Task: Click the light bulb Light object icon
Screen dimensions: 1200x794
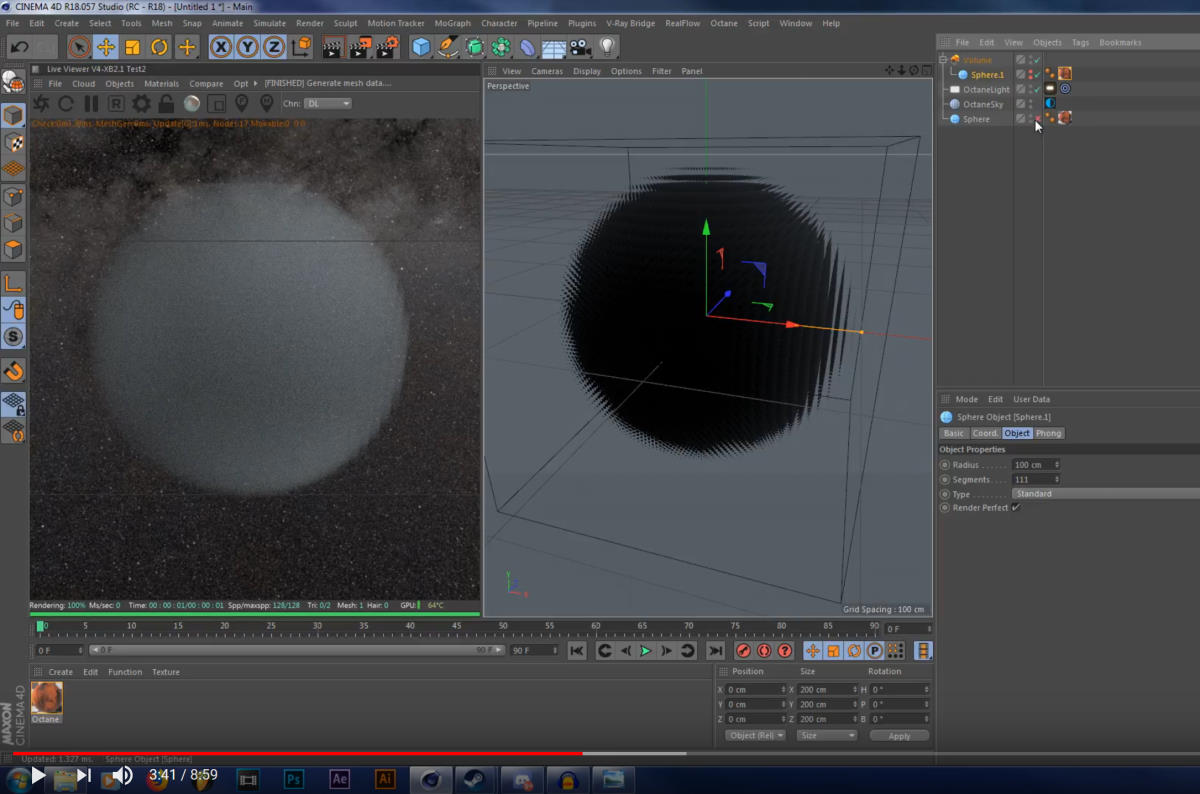Action: [x=606, y=47]
